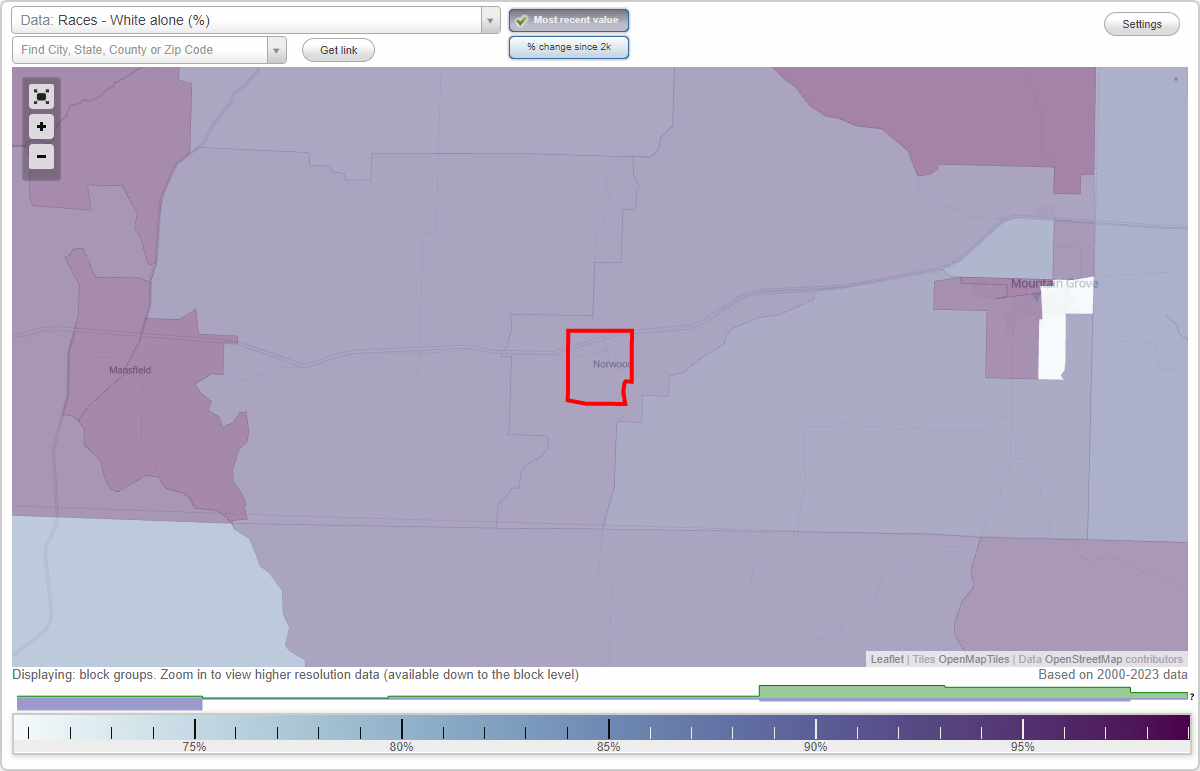1200x771 pixels.
Task: Zoom in using the plus icon
Action: [x=41, y=127]
